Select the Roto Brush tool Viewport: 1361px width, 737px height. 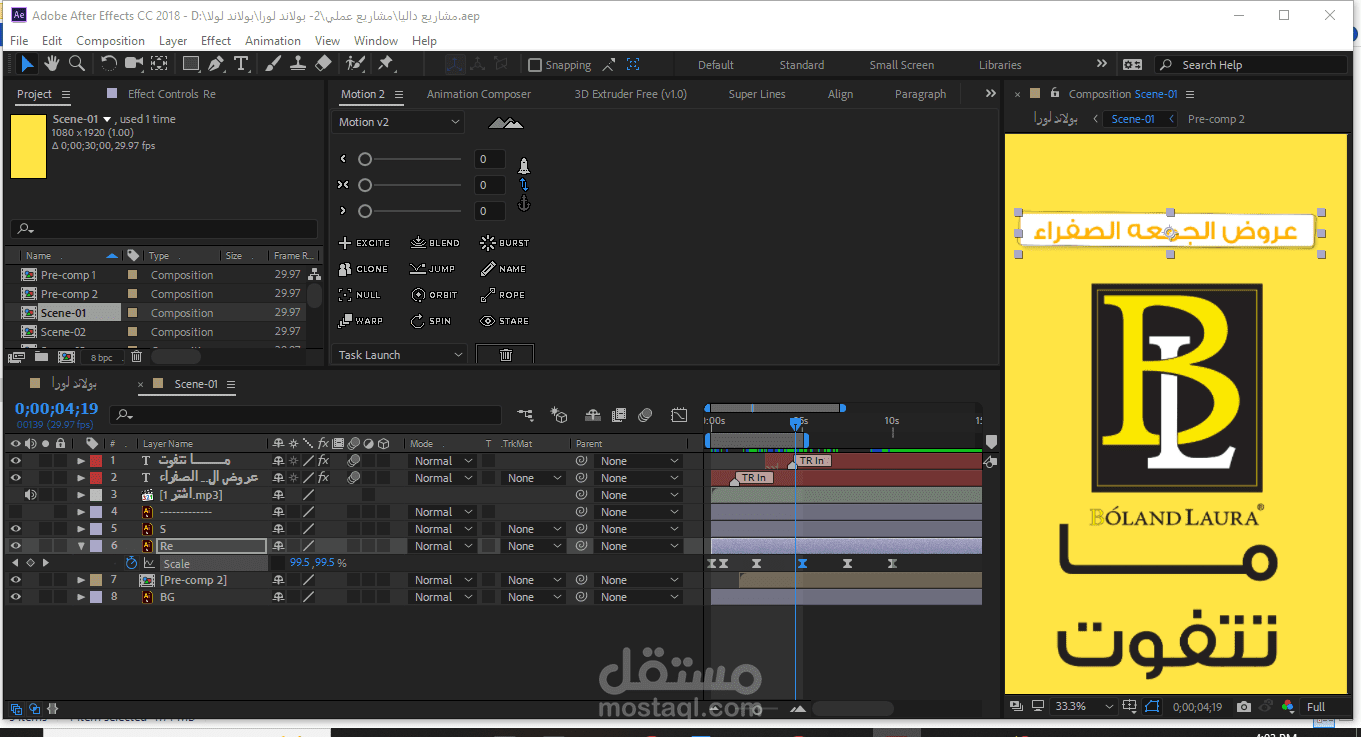355,64
